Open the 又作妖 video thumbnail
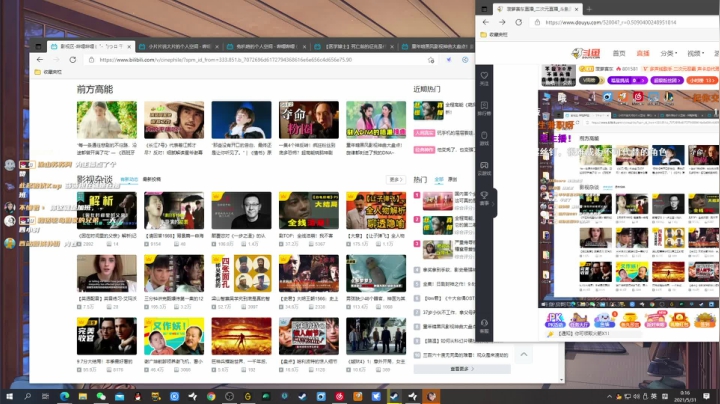The height and width of the screenshot is (404, 720). coord(174,336)
